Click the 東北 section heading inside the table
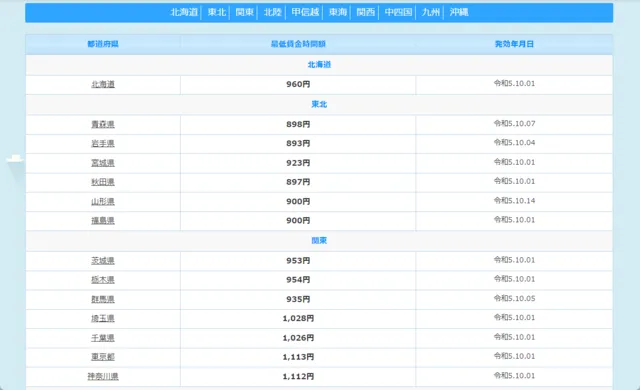Viewport: 640px width, 390px height. pyautogui.click(x=319, y=104)
